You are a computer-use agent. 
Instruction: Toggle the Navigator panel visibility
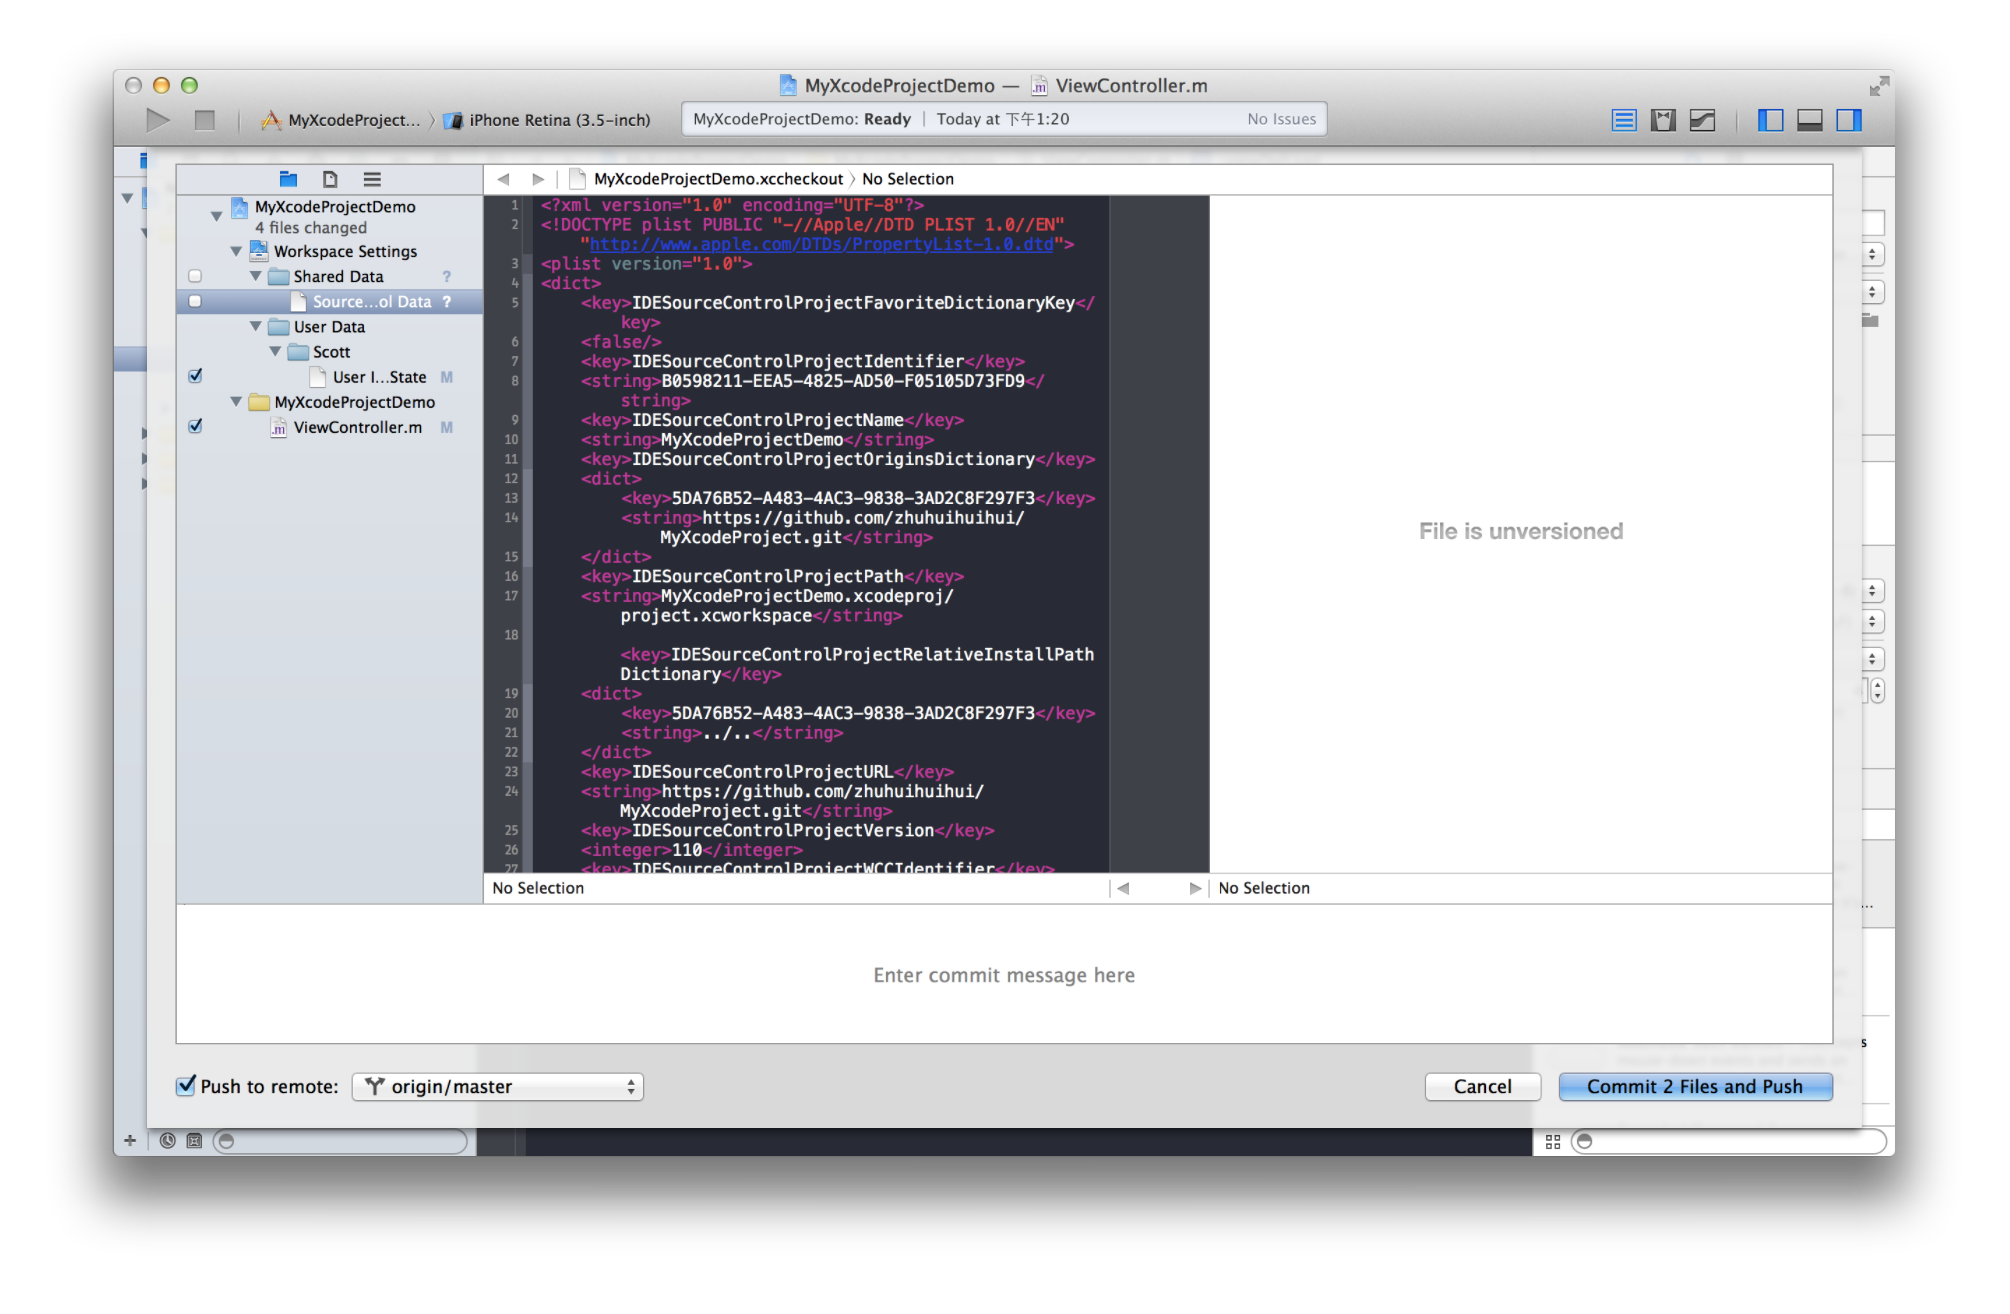pos(1770,120)
